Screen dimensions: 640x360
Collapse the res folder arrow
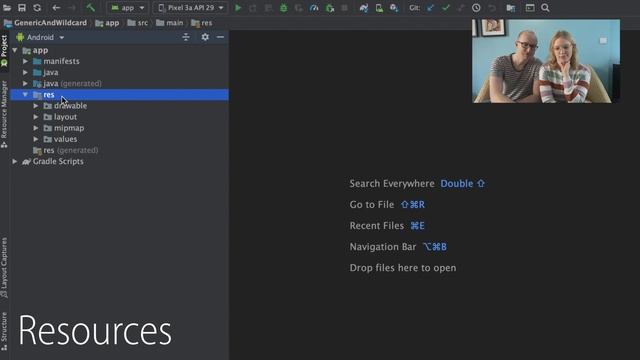click(x=25, y=95)
